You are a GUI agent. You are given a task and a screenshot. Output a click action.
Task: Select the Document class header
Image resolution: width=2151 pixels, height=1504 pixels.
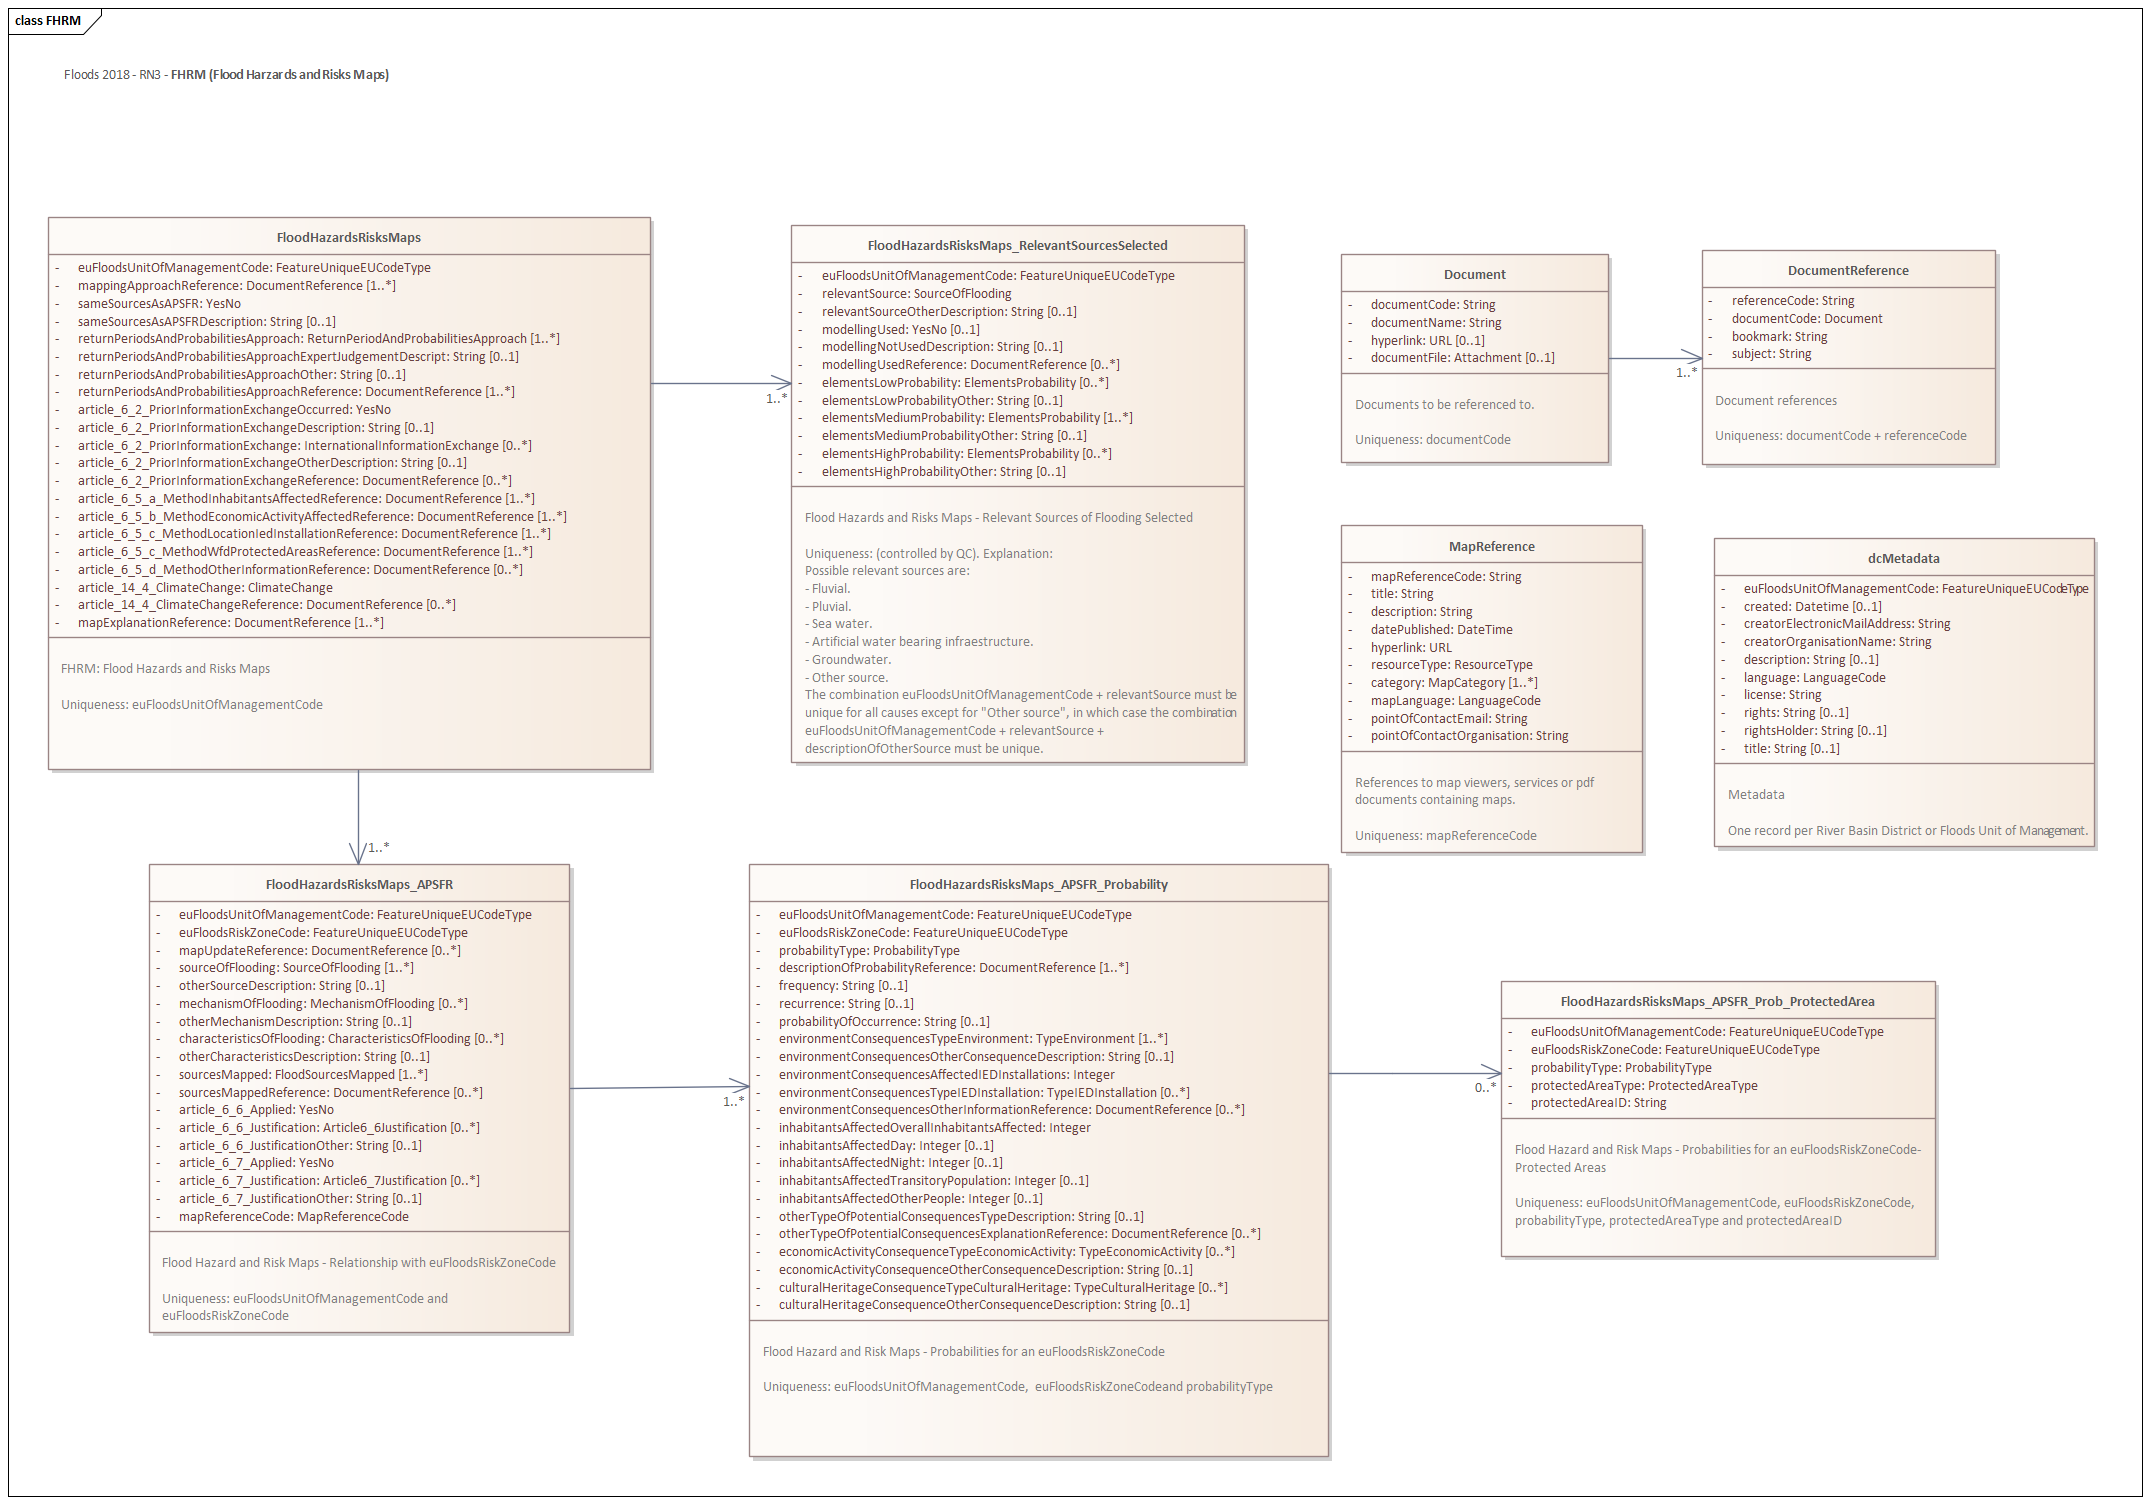[x=1474, y=274]
